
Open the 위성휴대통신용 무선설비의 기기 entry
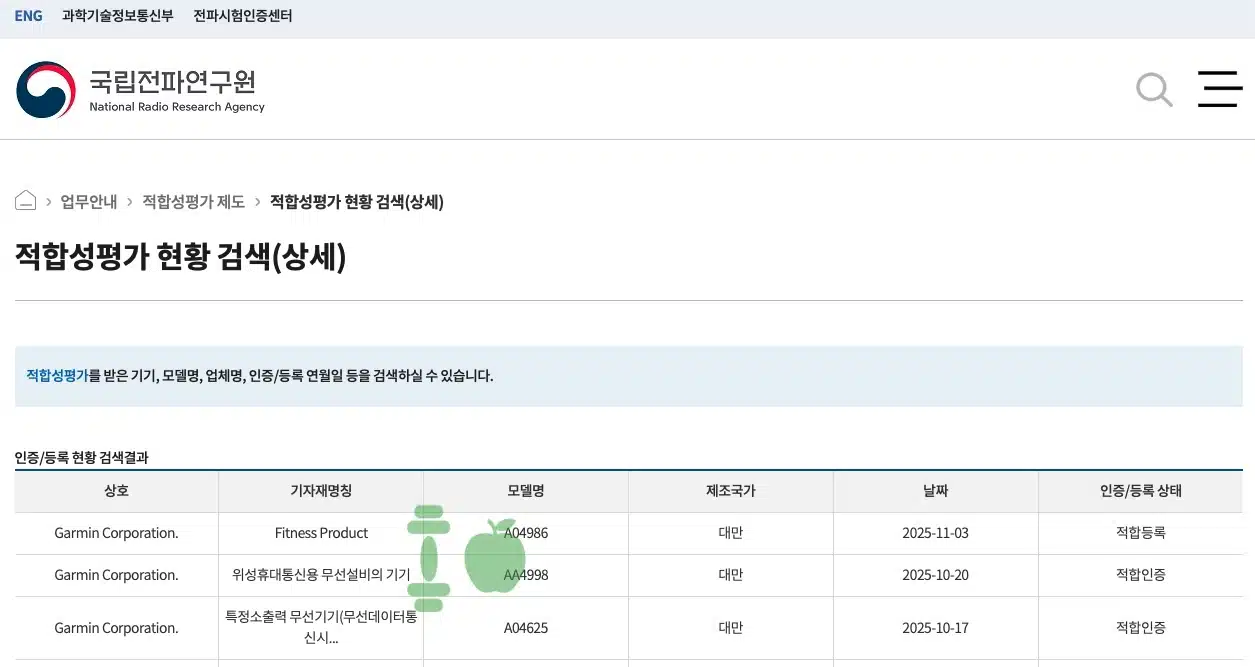(x=321, y=575)
